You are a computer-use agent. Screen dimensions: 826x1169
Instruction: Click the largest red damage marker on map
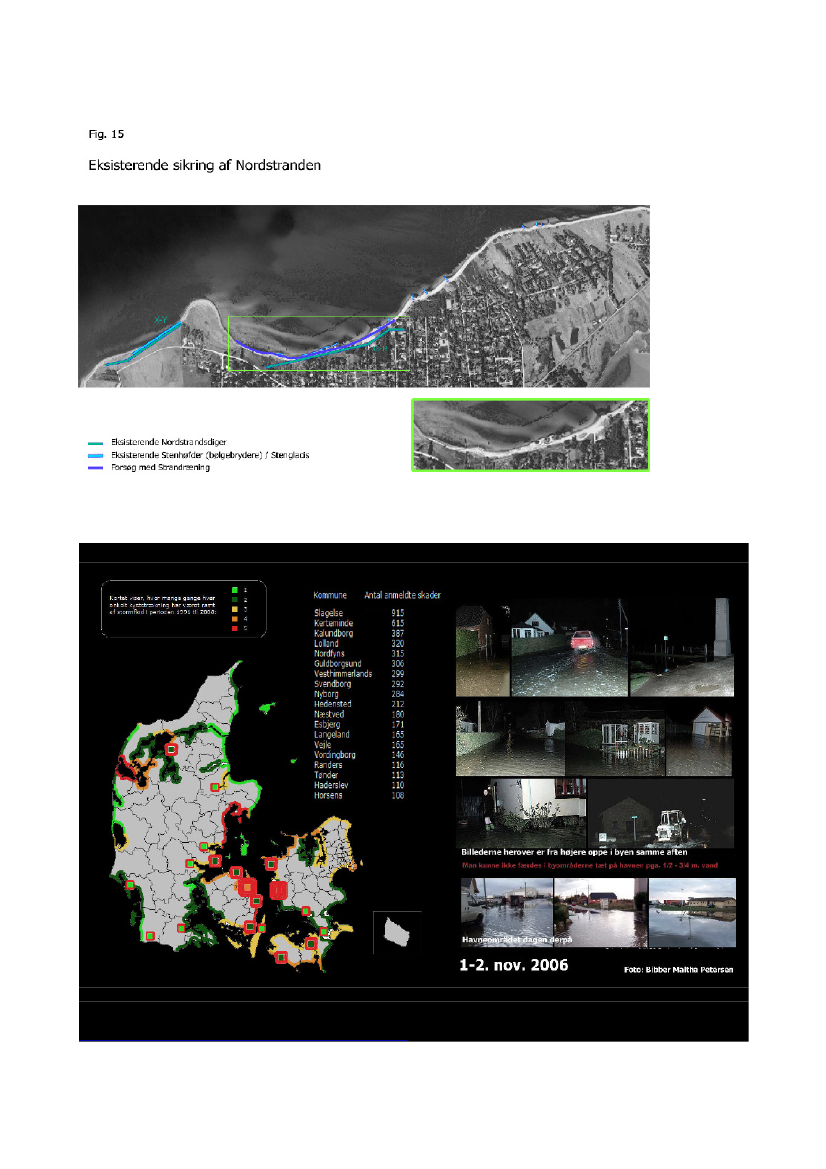click(x=279, y=889)
